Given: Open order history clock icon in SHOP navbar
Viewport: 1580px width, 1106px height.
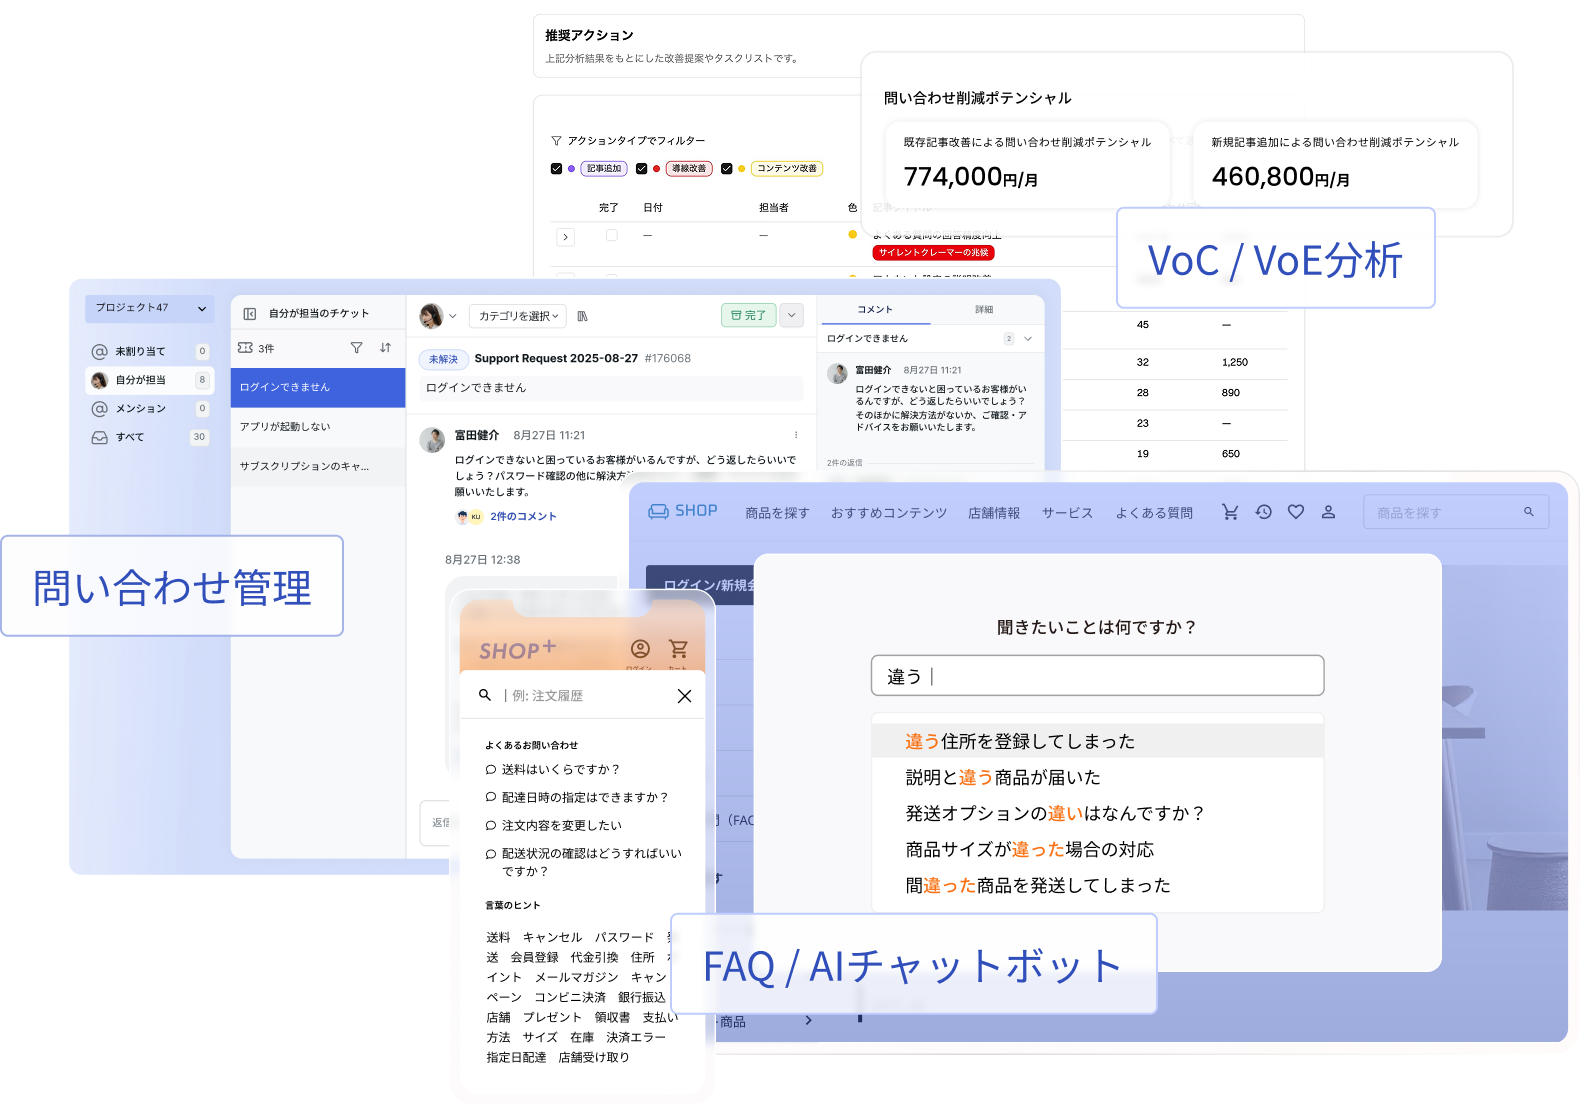Looking at the screenshot, I should pyautogui.click(x=1264, y=512).
